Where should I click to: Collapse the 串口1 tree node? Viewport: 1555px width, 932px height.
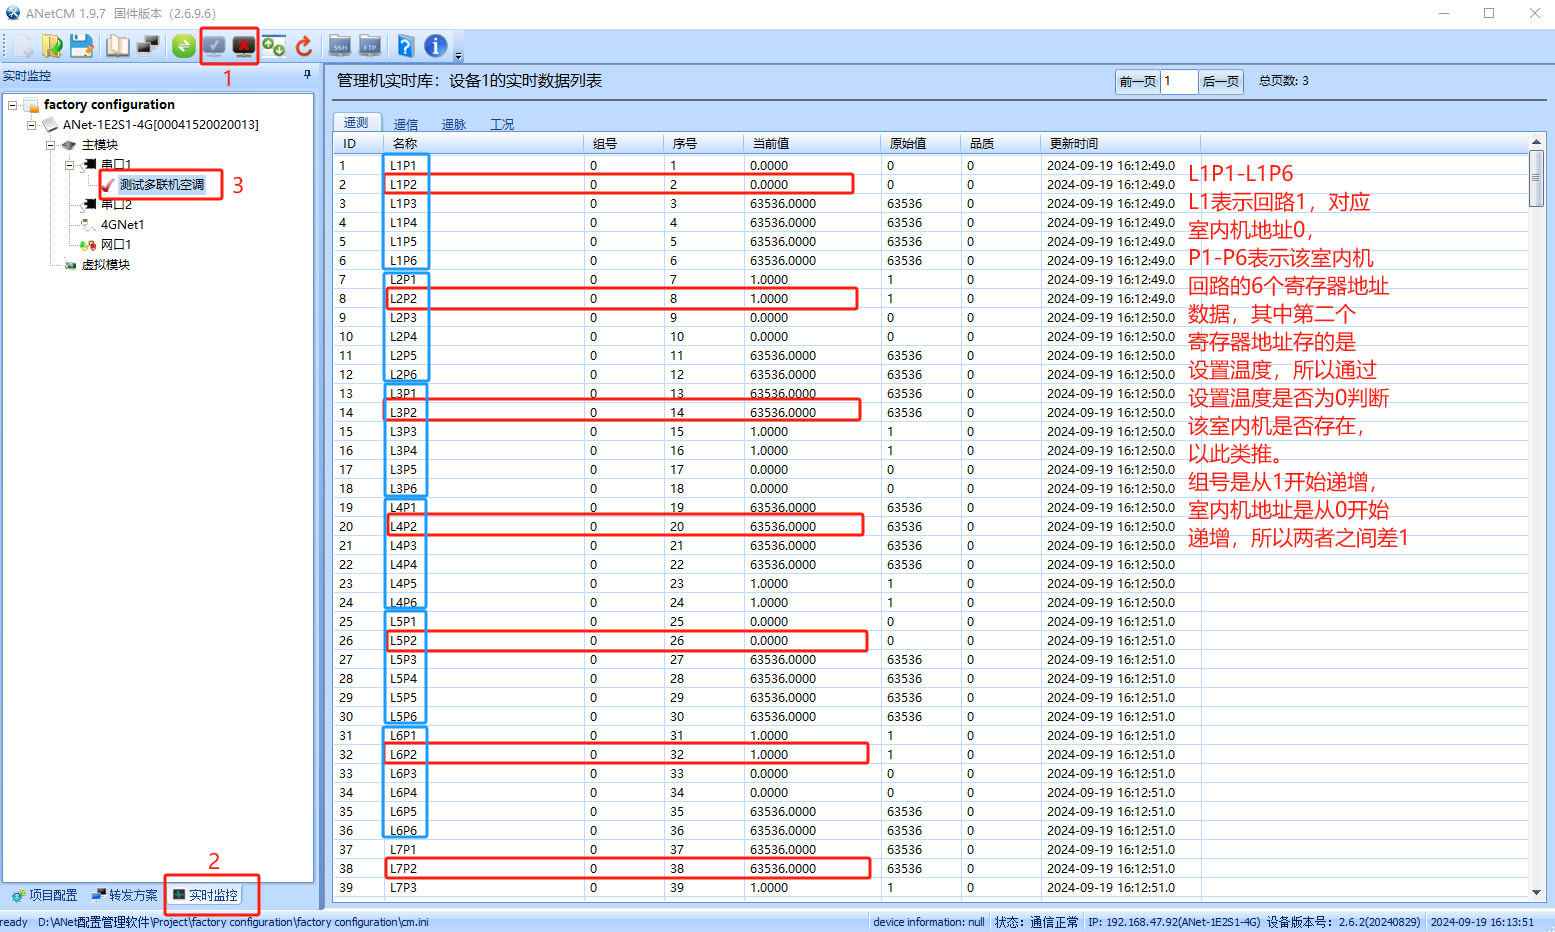pyautogui.click(x=69, y=165)
